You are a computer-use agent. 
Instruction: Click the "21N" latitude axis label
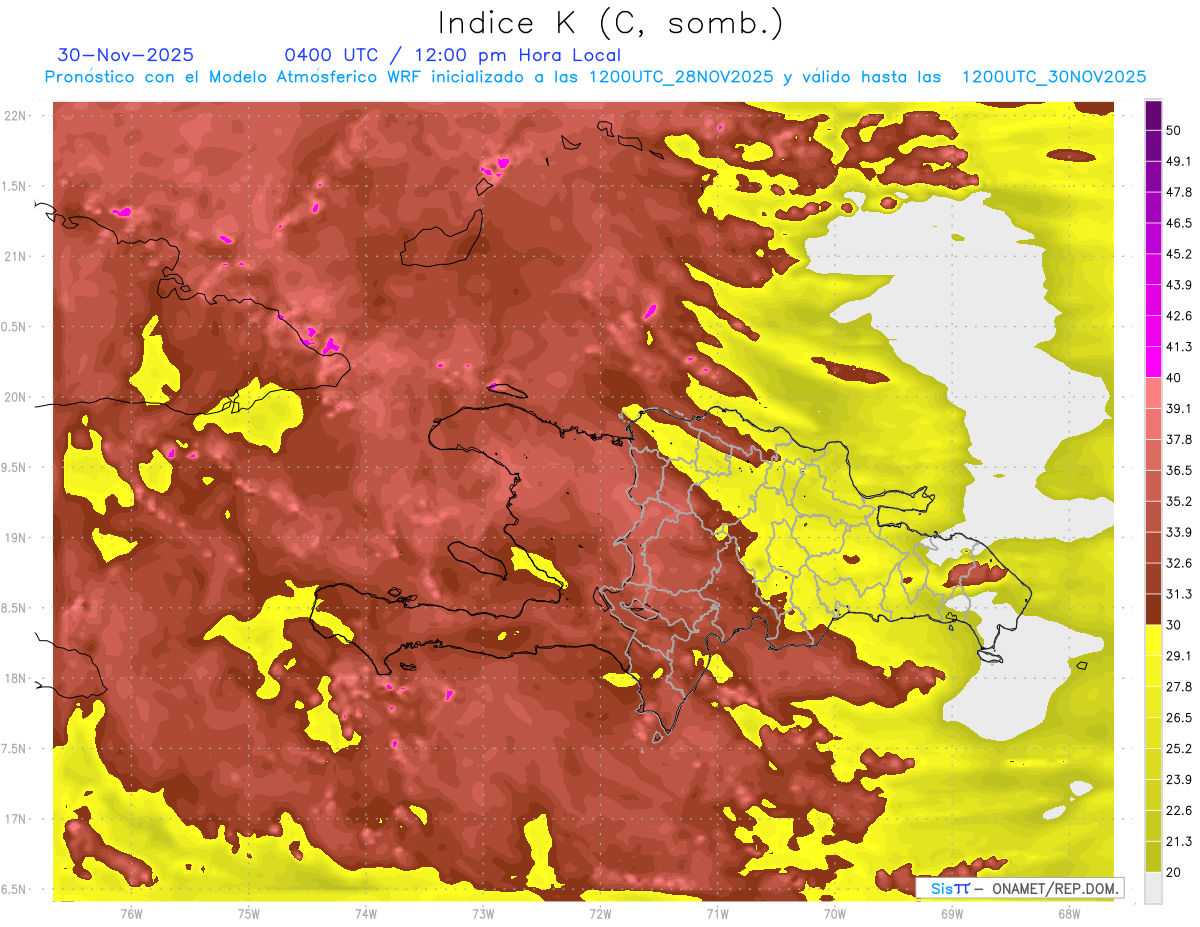coord(15,256)
